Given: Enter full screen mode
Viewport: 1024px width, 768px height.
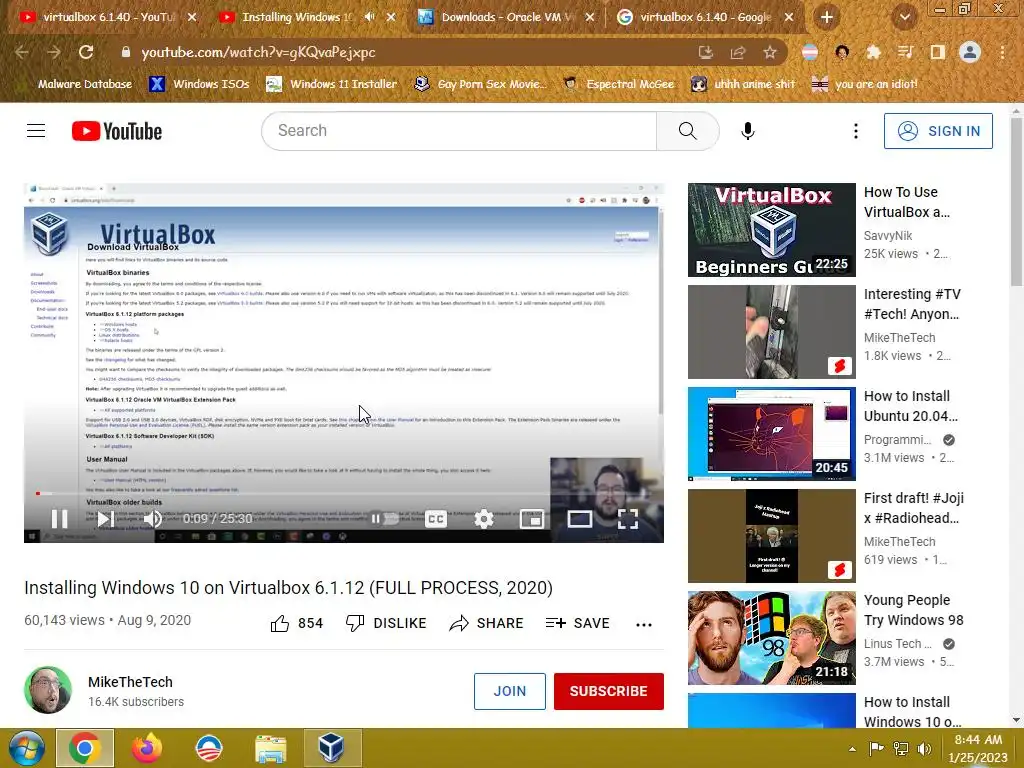Looking at the screenshot, I should (x=628, y=519).
